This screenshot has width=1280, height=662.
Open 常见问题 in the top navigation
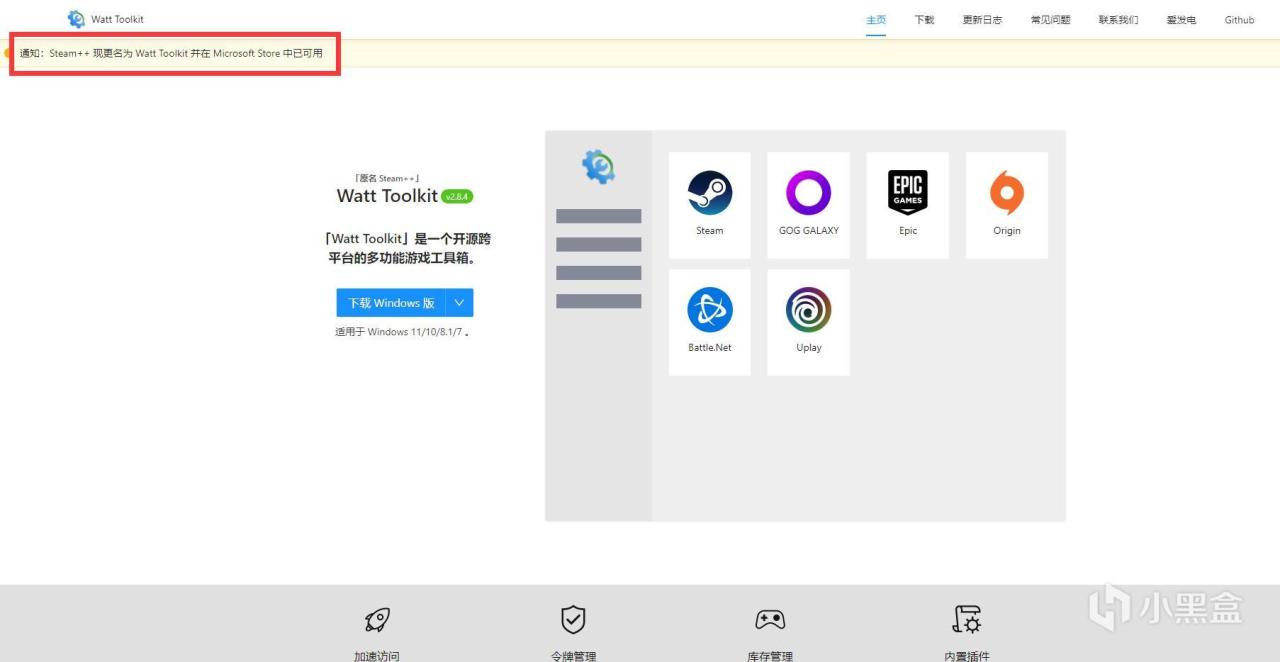coord(1050,20)
